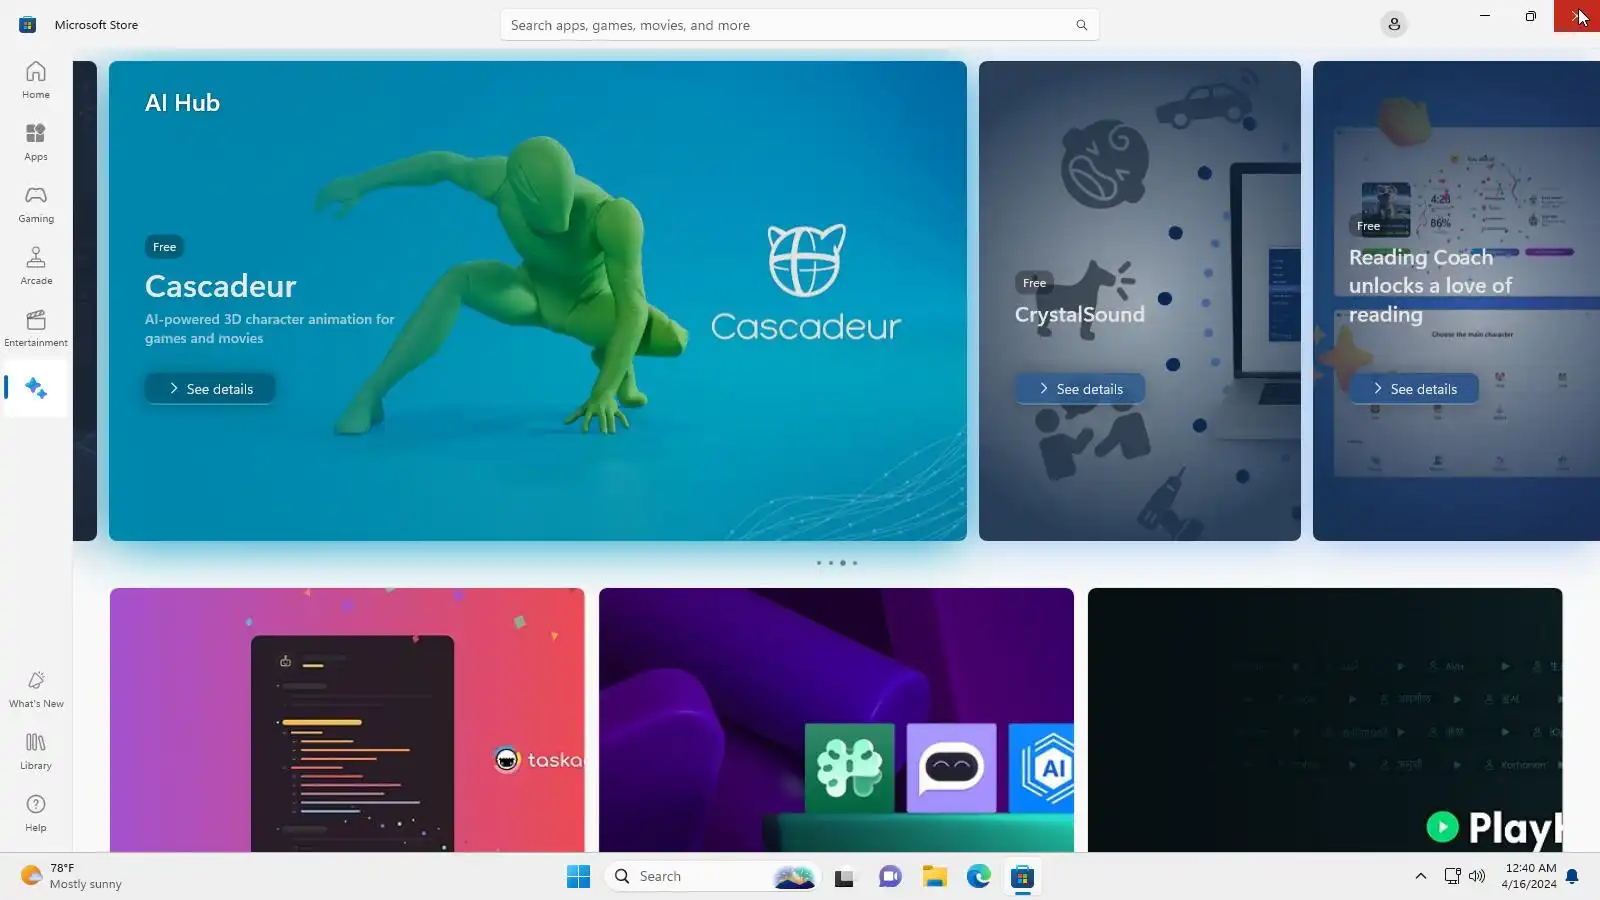Click the taskbar Search box
Screen dimensions: 1600x900
point(712,877)
